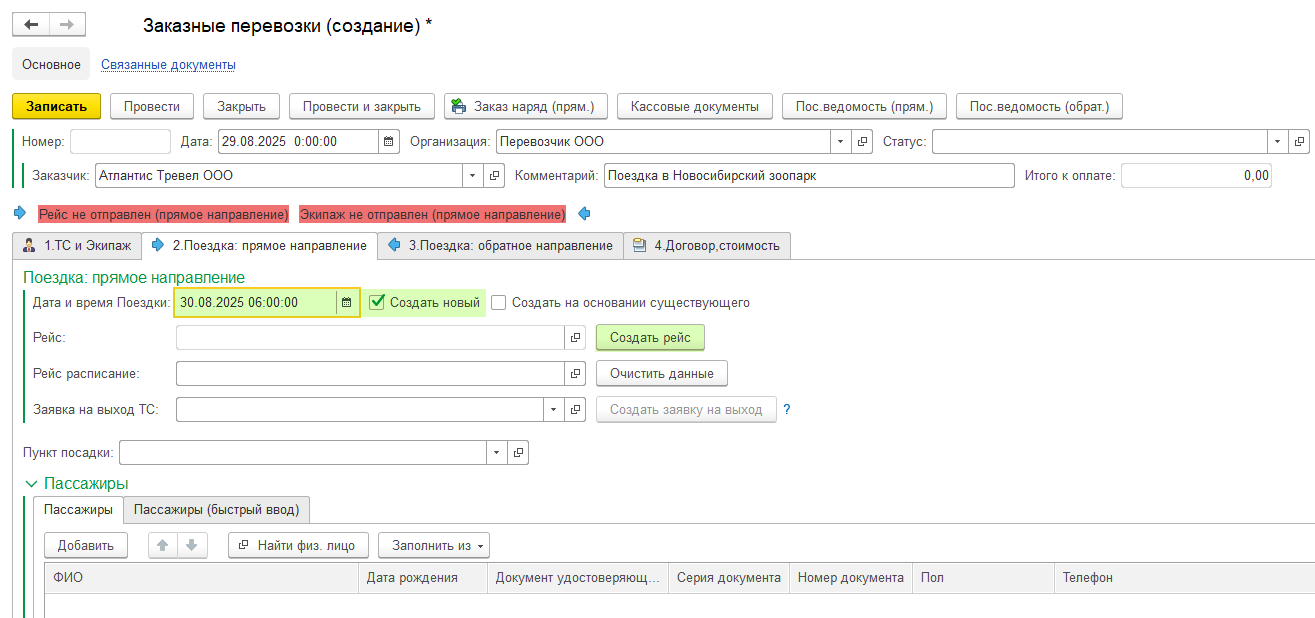
Task: Click the back navigation arrow
Action: click(x=31, y=25)
